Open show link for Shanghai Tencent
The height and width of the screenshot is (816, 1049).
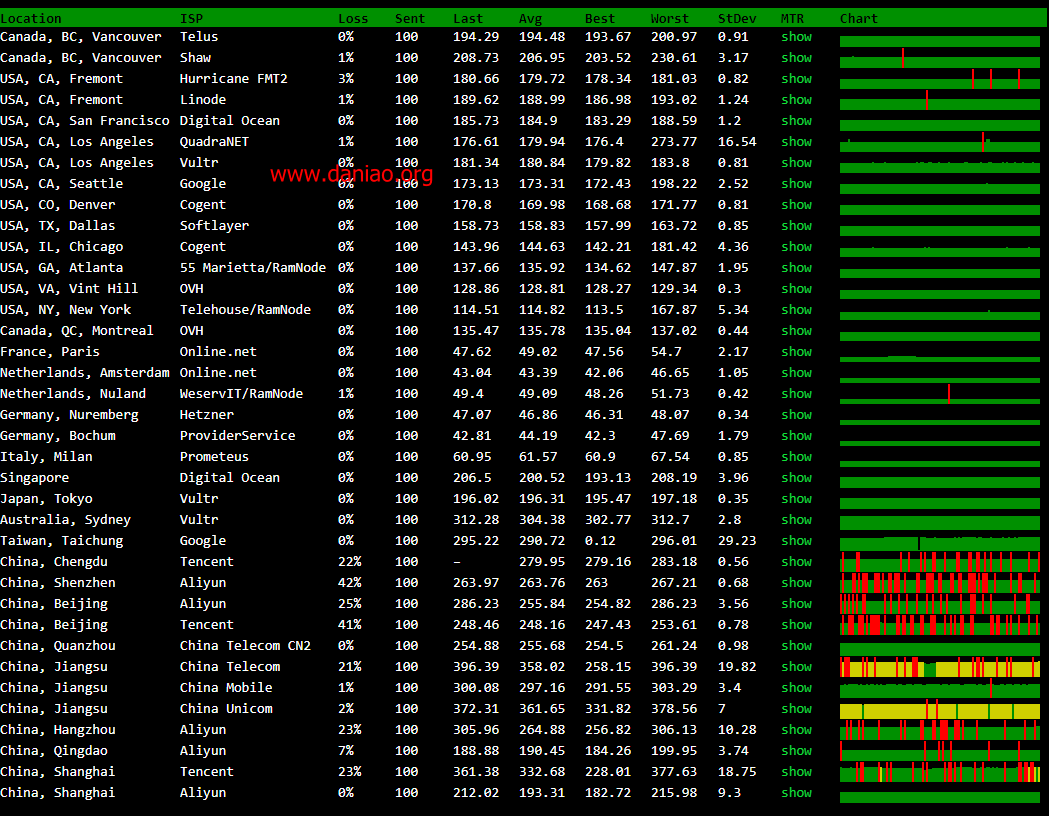pyautogui.click(x=796, y=772)
